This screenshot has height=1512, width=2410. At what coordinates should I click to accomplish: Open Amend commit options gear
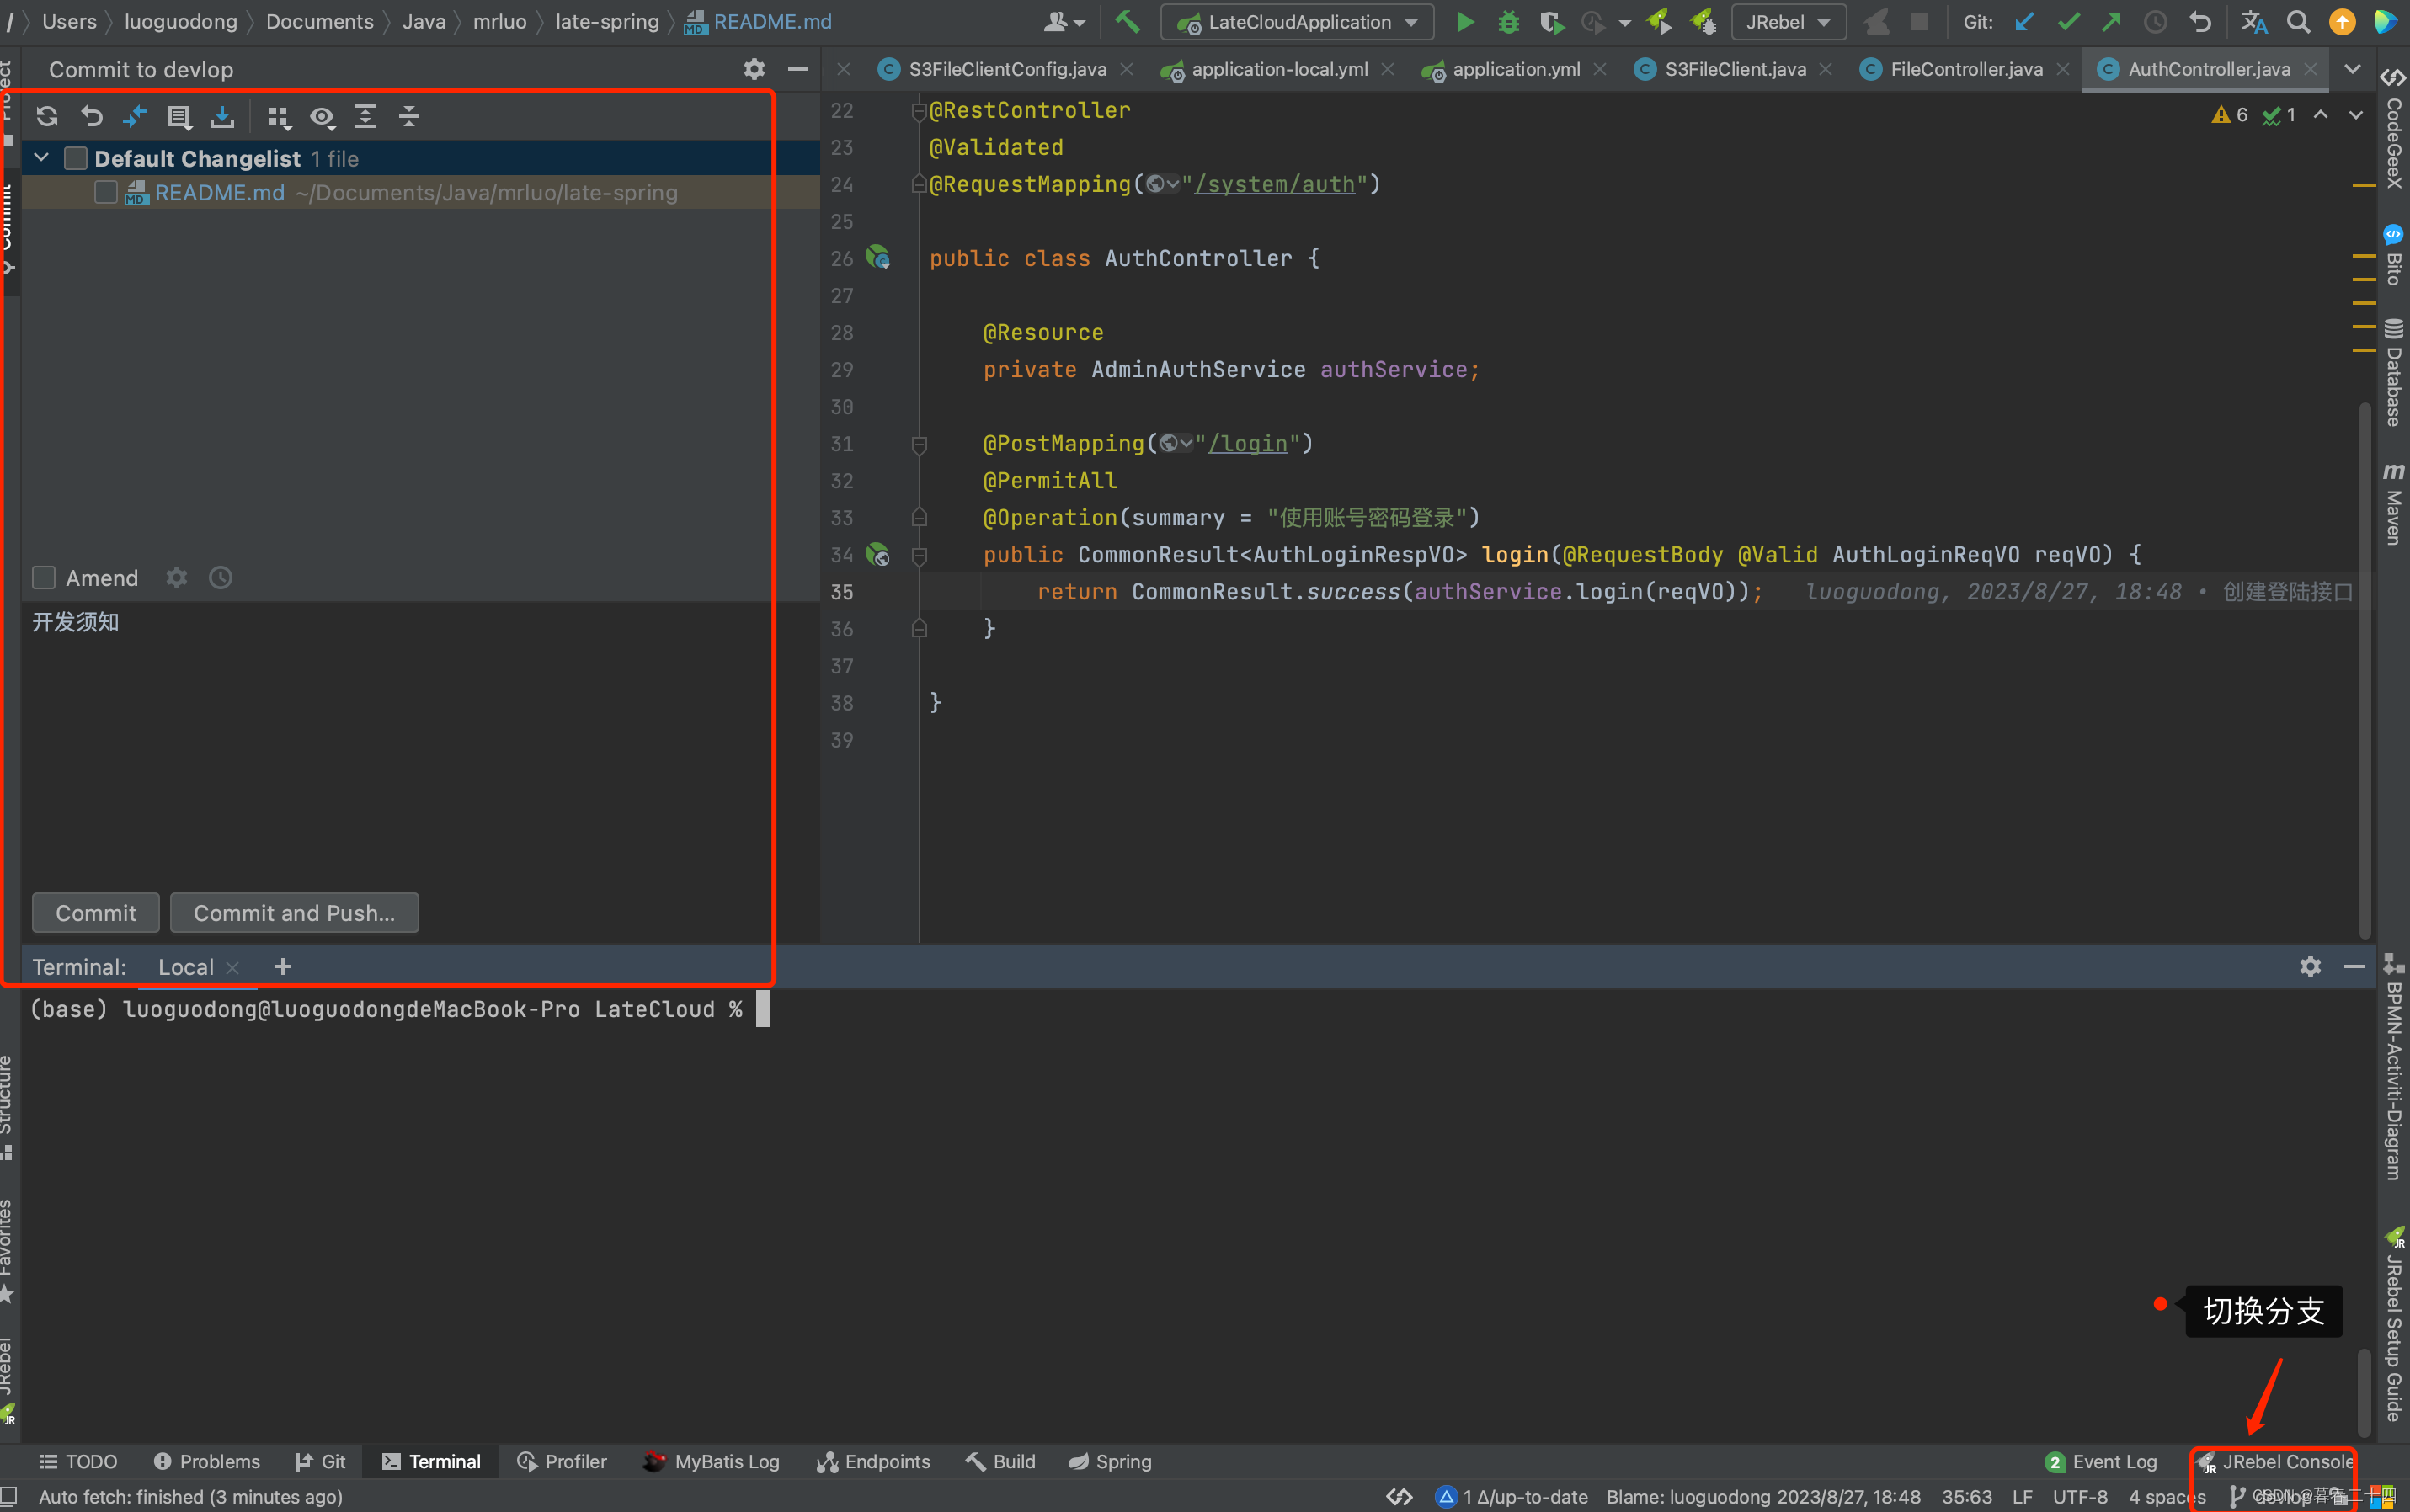point(177,577)
